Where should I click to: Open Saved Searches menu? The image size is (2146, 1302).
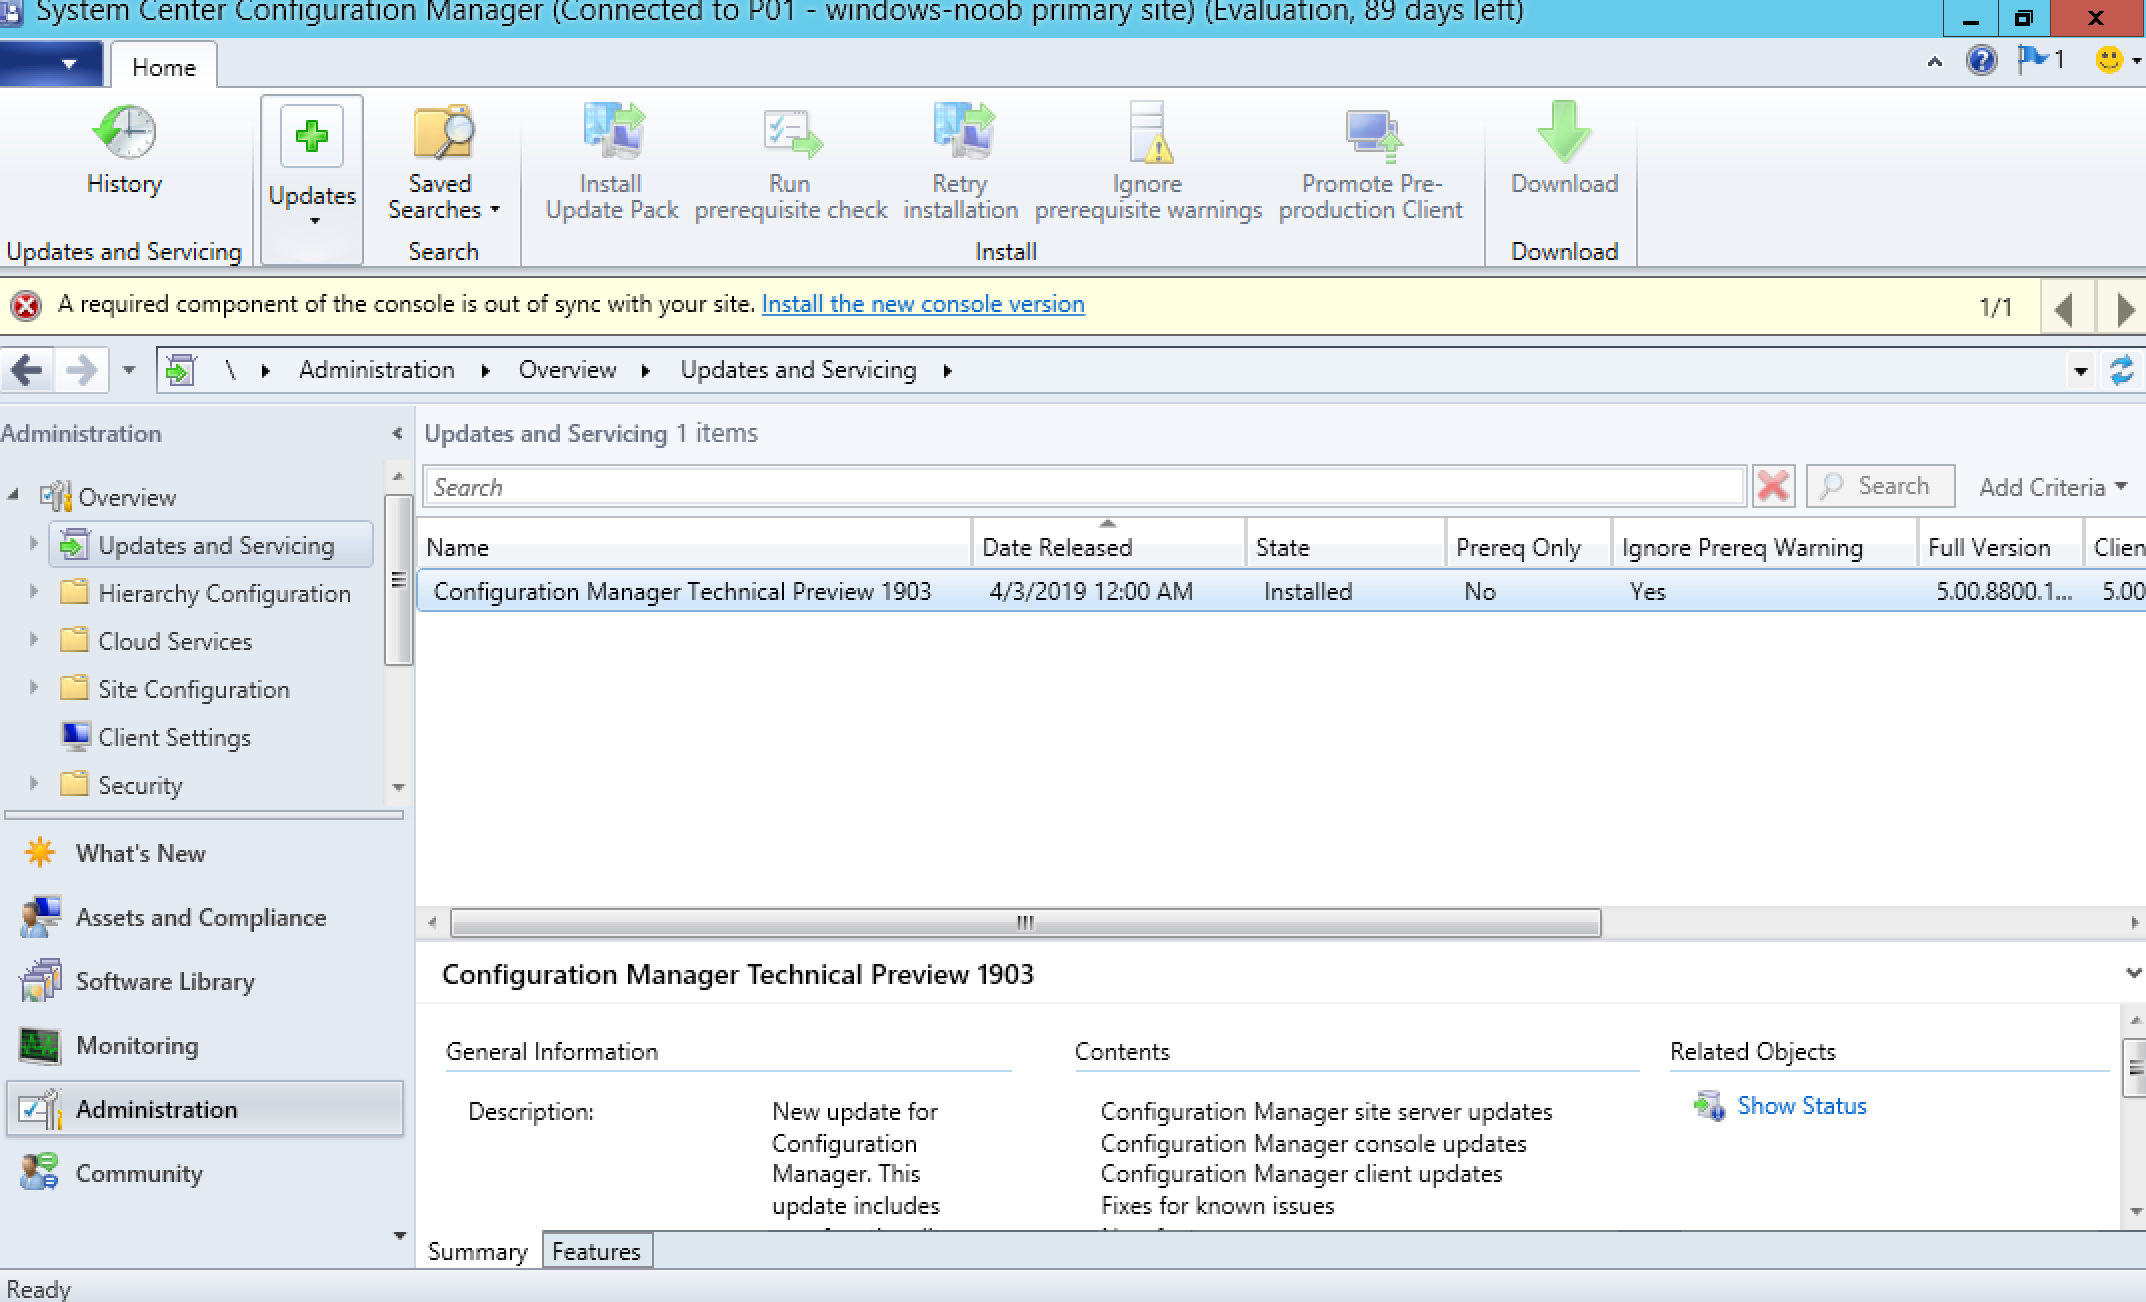443,162
